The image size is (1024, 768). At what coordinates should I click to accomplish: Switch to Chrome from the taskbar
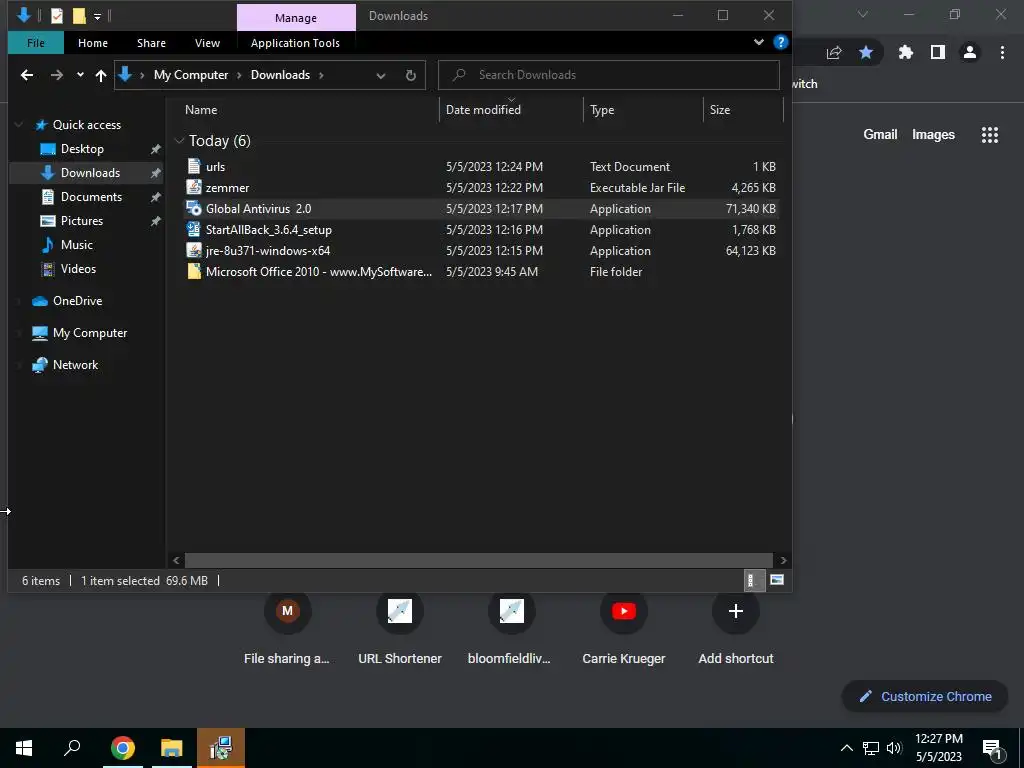click(x=123, y=748)
